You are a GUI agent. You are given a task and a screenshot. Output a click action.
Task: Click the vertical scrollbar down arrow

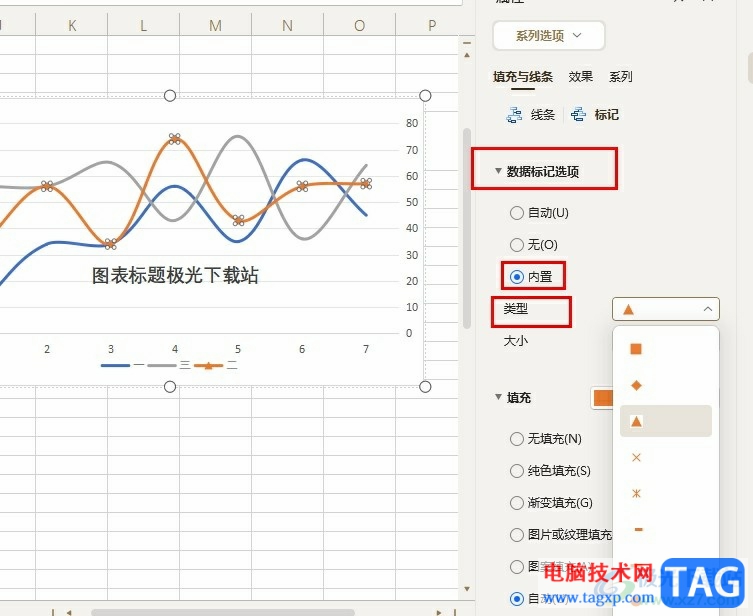[x=467, y=589]
